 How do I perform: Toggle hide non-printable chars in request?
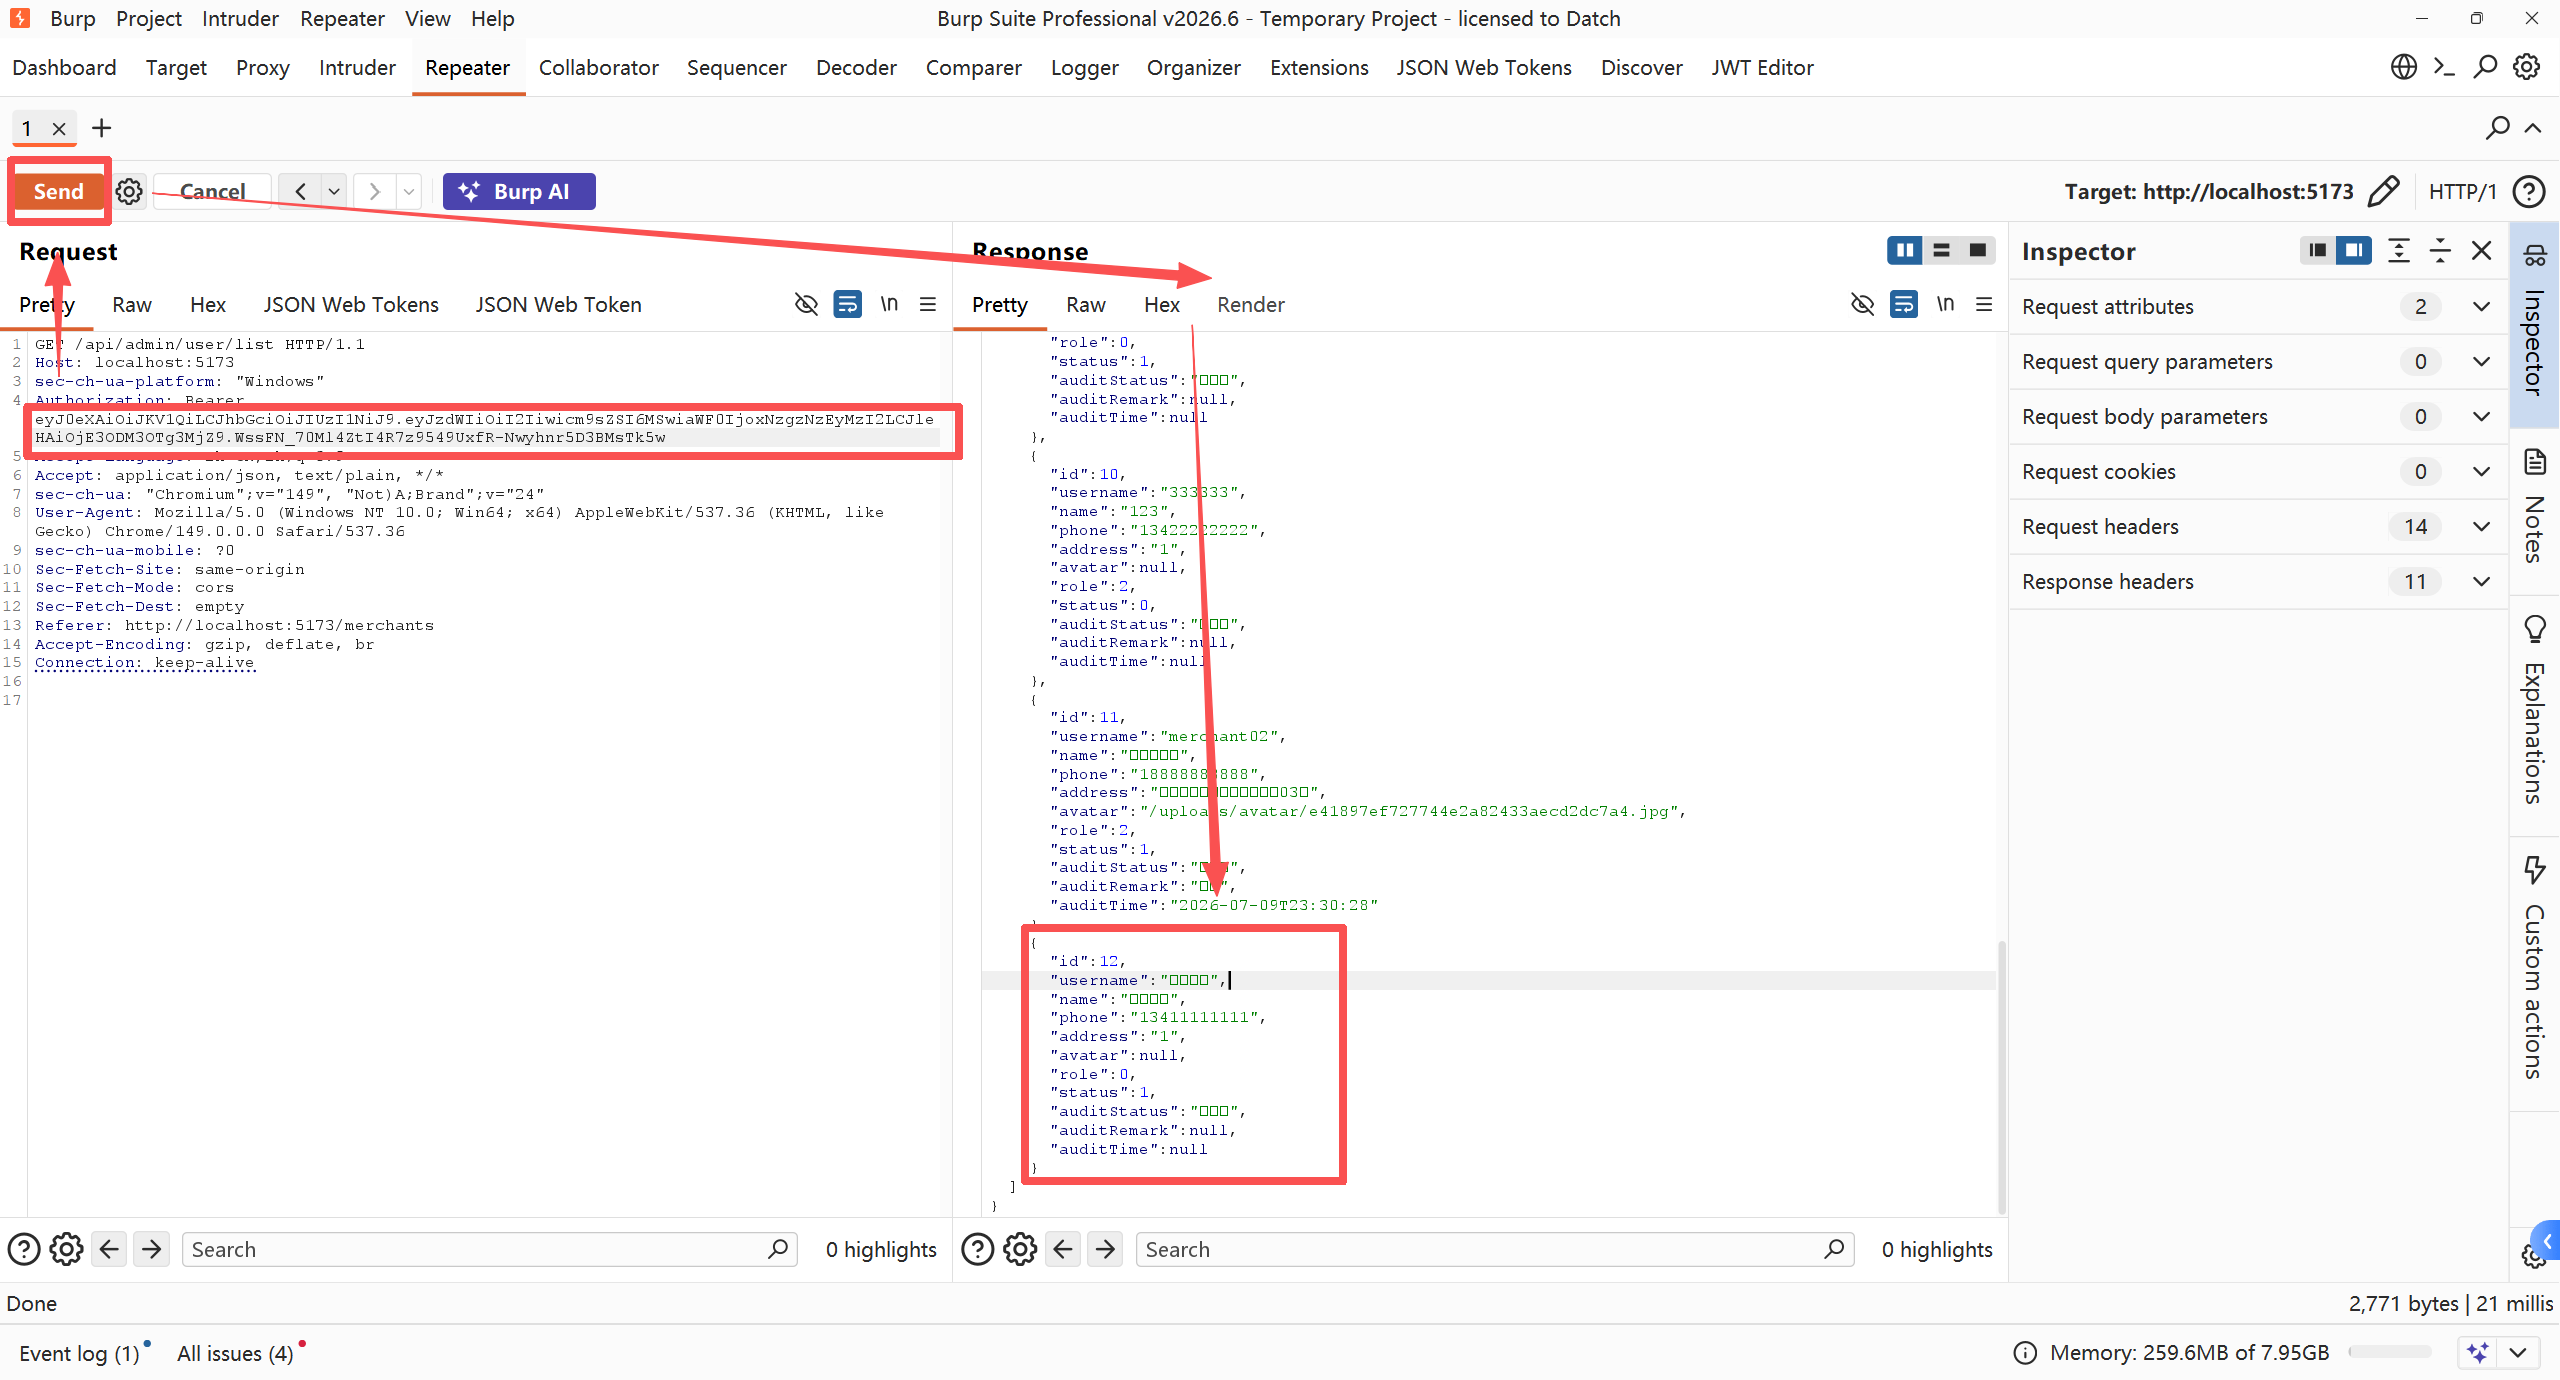click(x=806, y=303)
